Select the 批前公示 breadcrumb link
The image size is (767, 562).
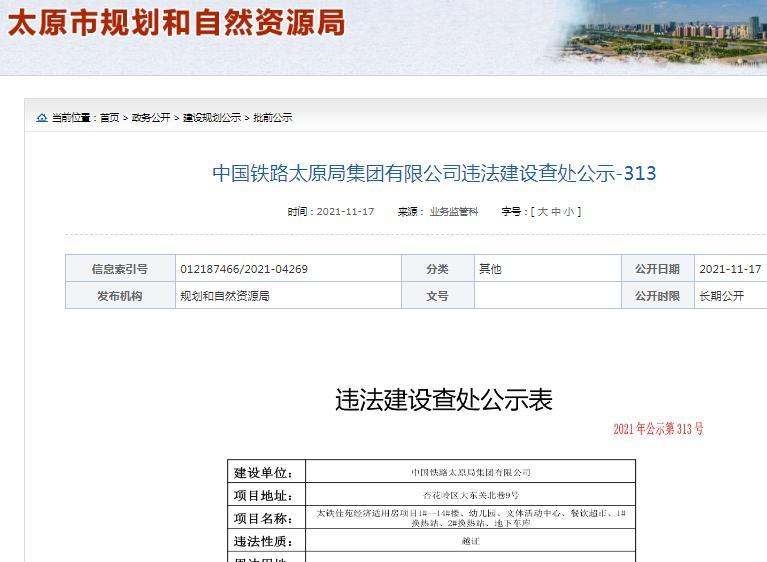click(x=272, y=117)
